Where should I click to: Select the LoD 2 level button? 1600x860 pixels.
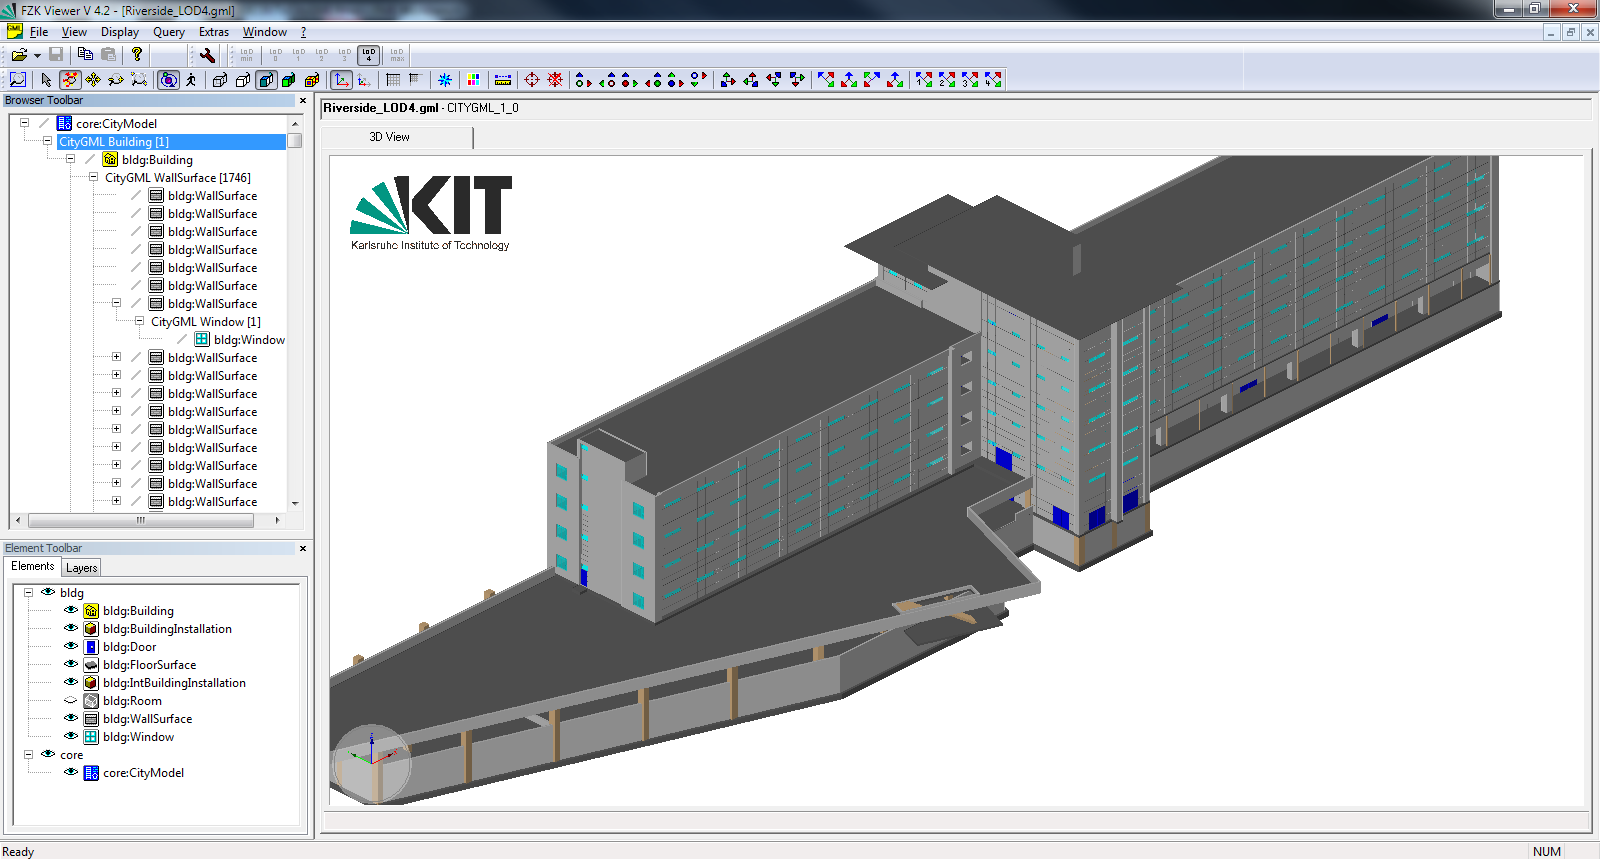point(322,55)
